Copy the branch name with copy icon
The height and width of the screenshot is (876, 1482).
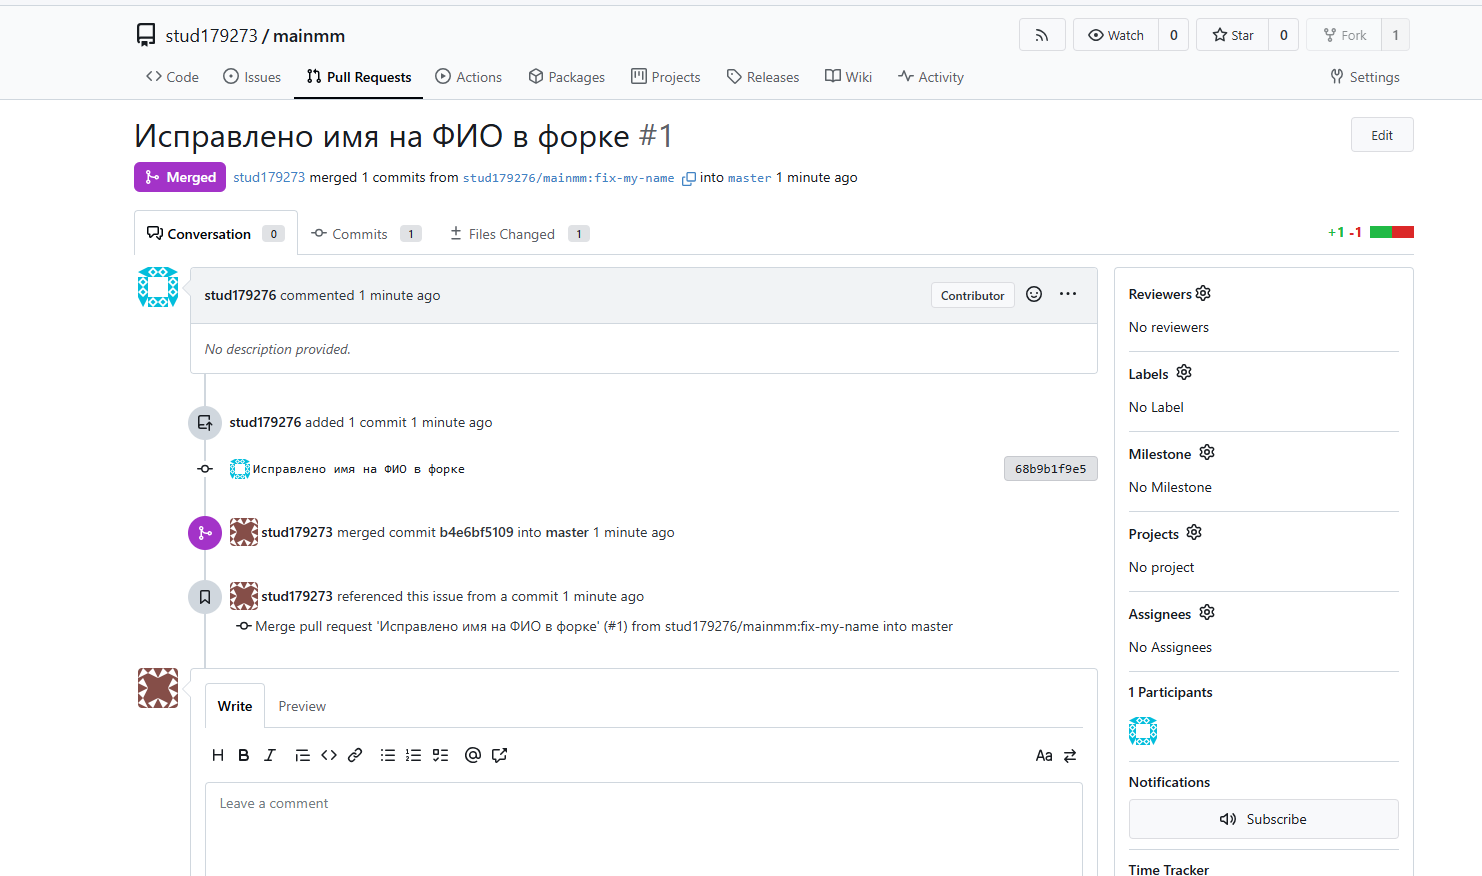[688, 178]
